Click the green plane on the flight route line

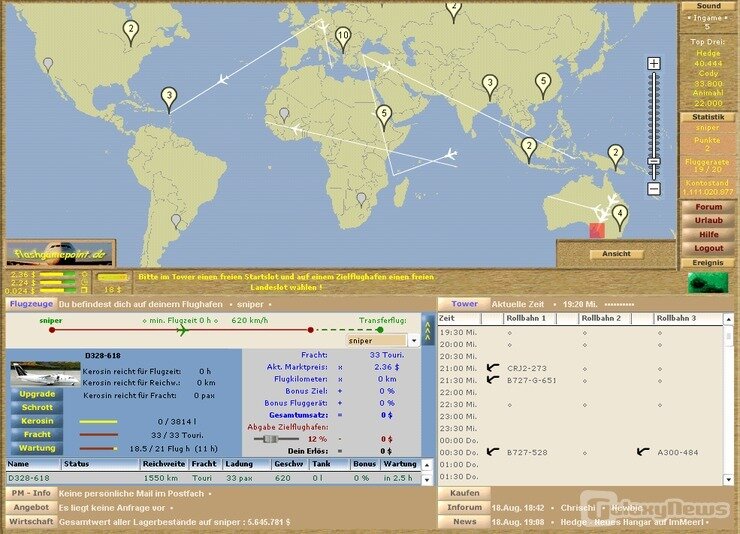pos(182,330)
